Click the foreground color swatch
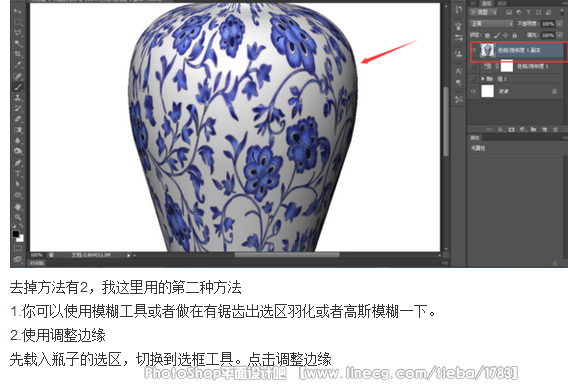The width and height of the screenshot is (568, 390). (16, 234)
